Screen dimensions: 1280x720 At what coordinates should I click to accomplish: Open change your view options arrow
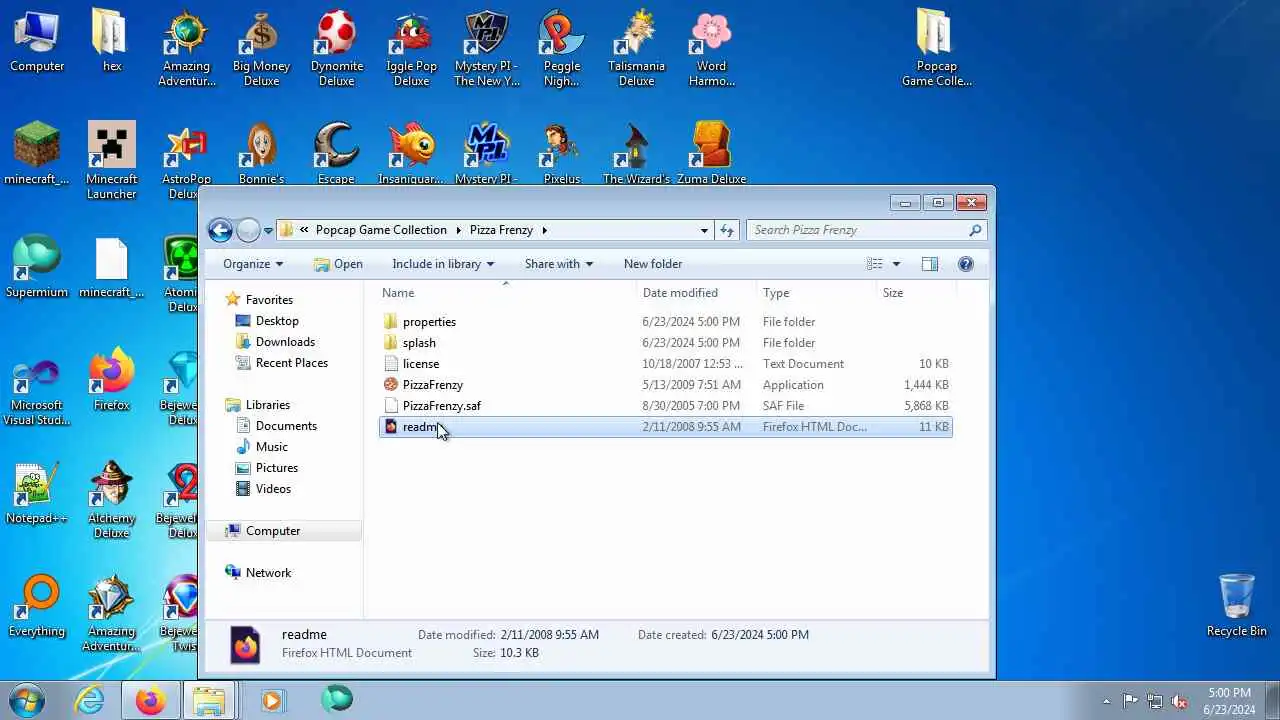coord(896,264)
